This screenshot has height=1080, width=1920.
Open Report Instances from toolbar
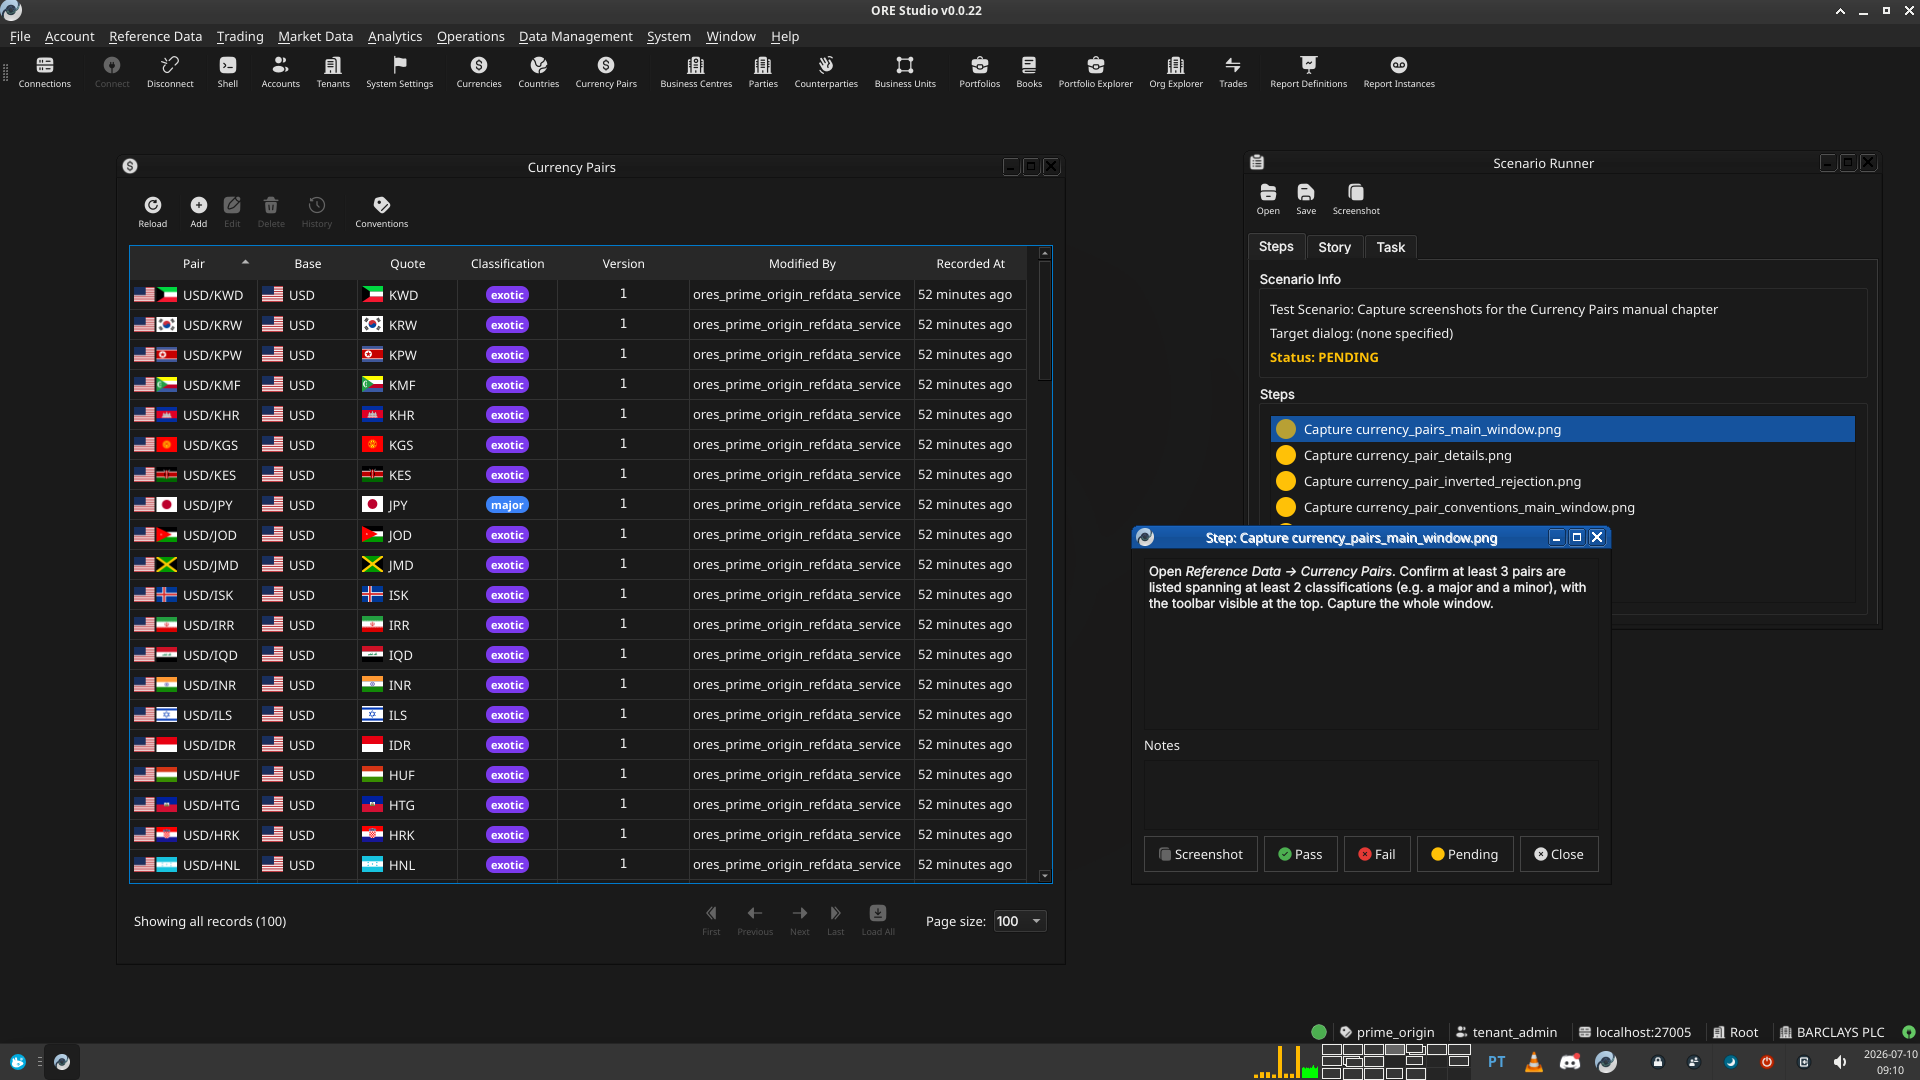[x=1399, y=72]
